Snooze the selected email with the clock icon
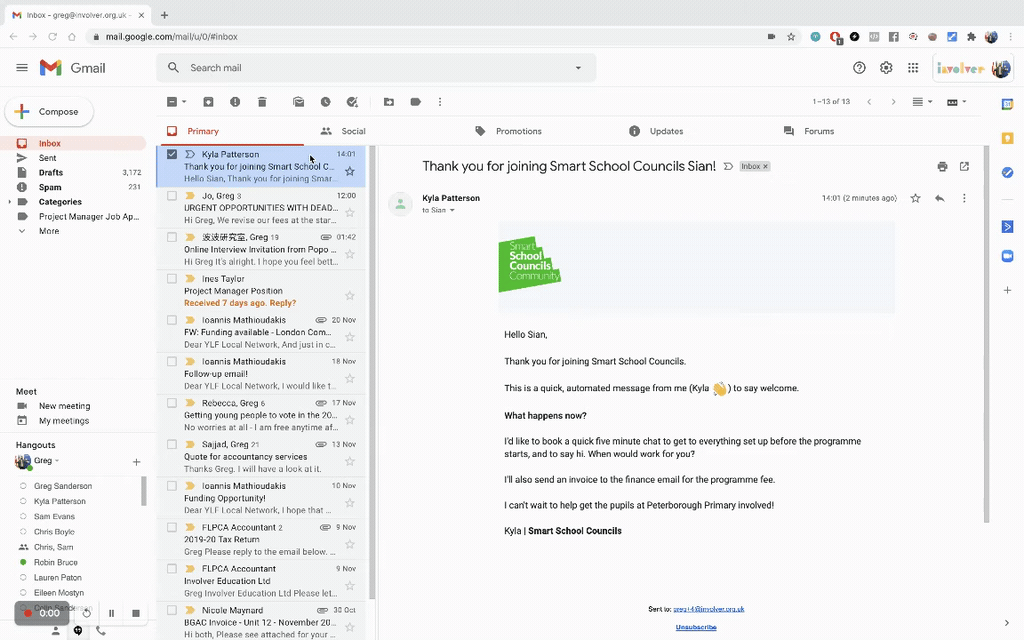The width and height of the screenshot is (1024, 640). [x=325, y=102]
